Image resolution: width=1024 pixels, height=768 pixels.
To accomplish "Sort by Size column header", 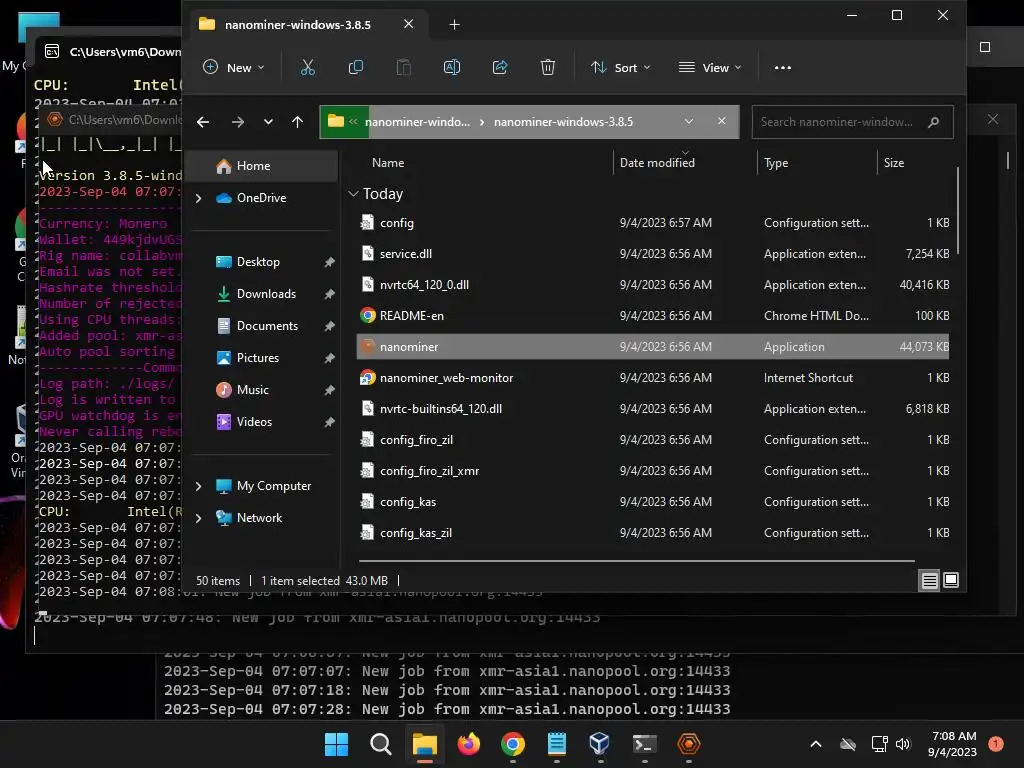I will coord(893,163).
